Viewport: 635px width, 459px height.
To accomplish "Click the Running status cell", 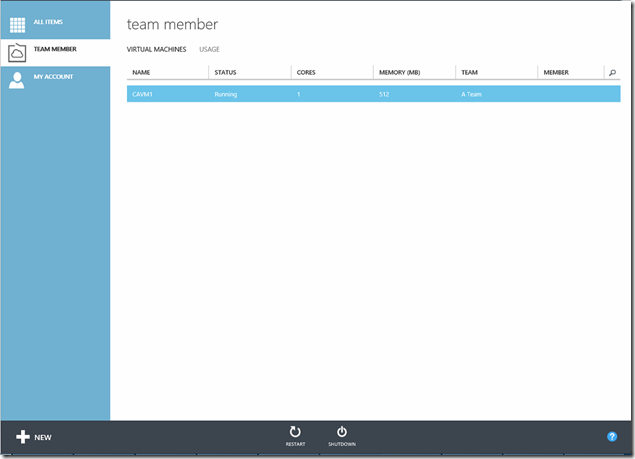I will (227, 94).
